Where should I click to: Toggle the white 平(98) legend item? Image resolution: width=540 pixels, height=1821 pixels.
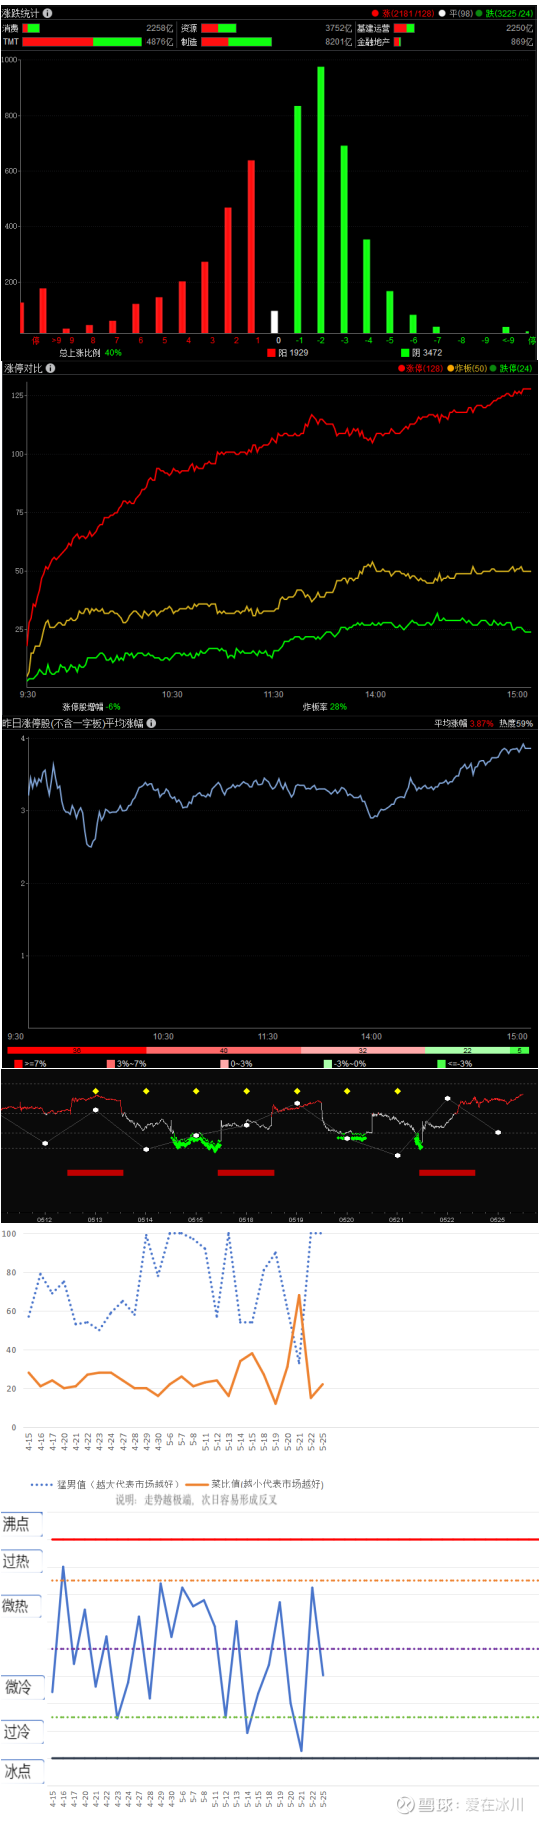point(455,14)
